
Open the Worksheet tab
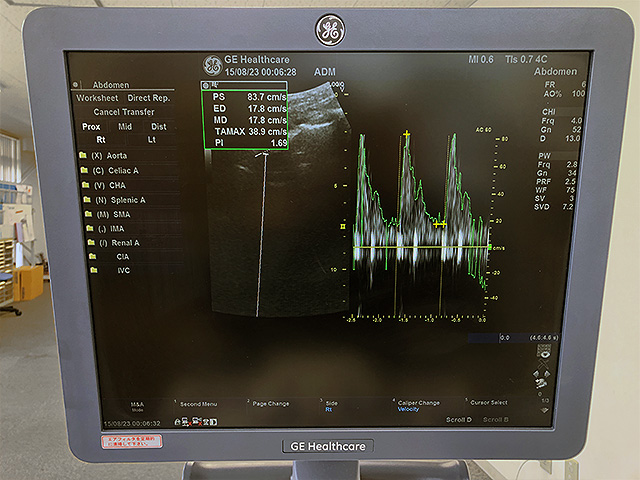click(98, 99)
